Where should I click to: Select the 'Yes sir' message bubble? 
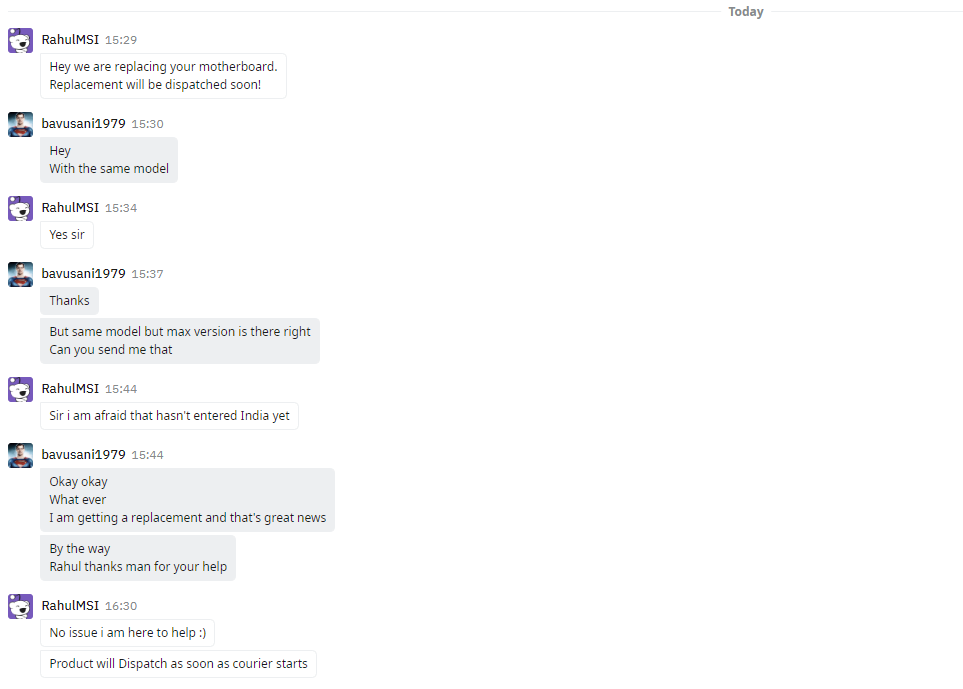[67, 235]
